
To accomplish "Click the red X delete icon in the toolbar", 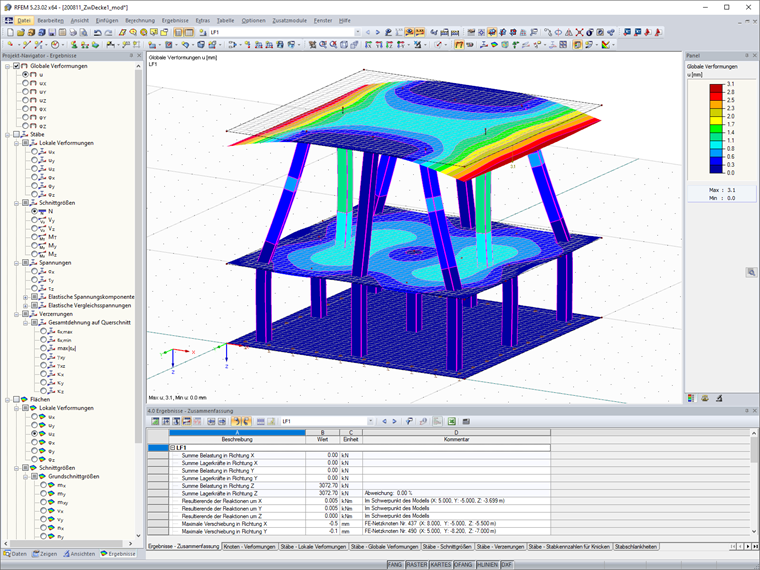I will point(579,32).
